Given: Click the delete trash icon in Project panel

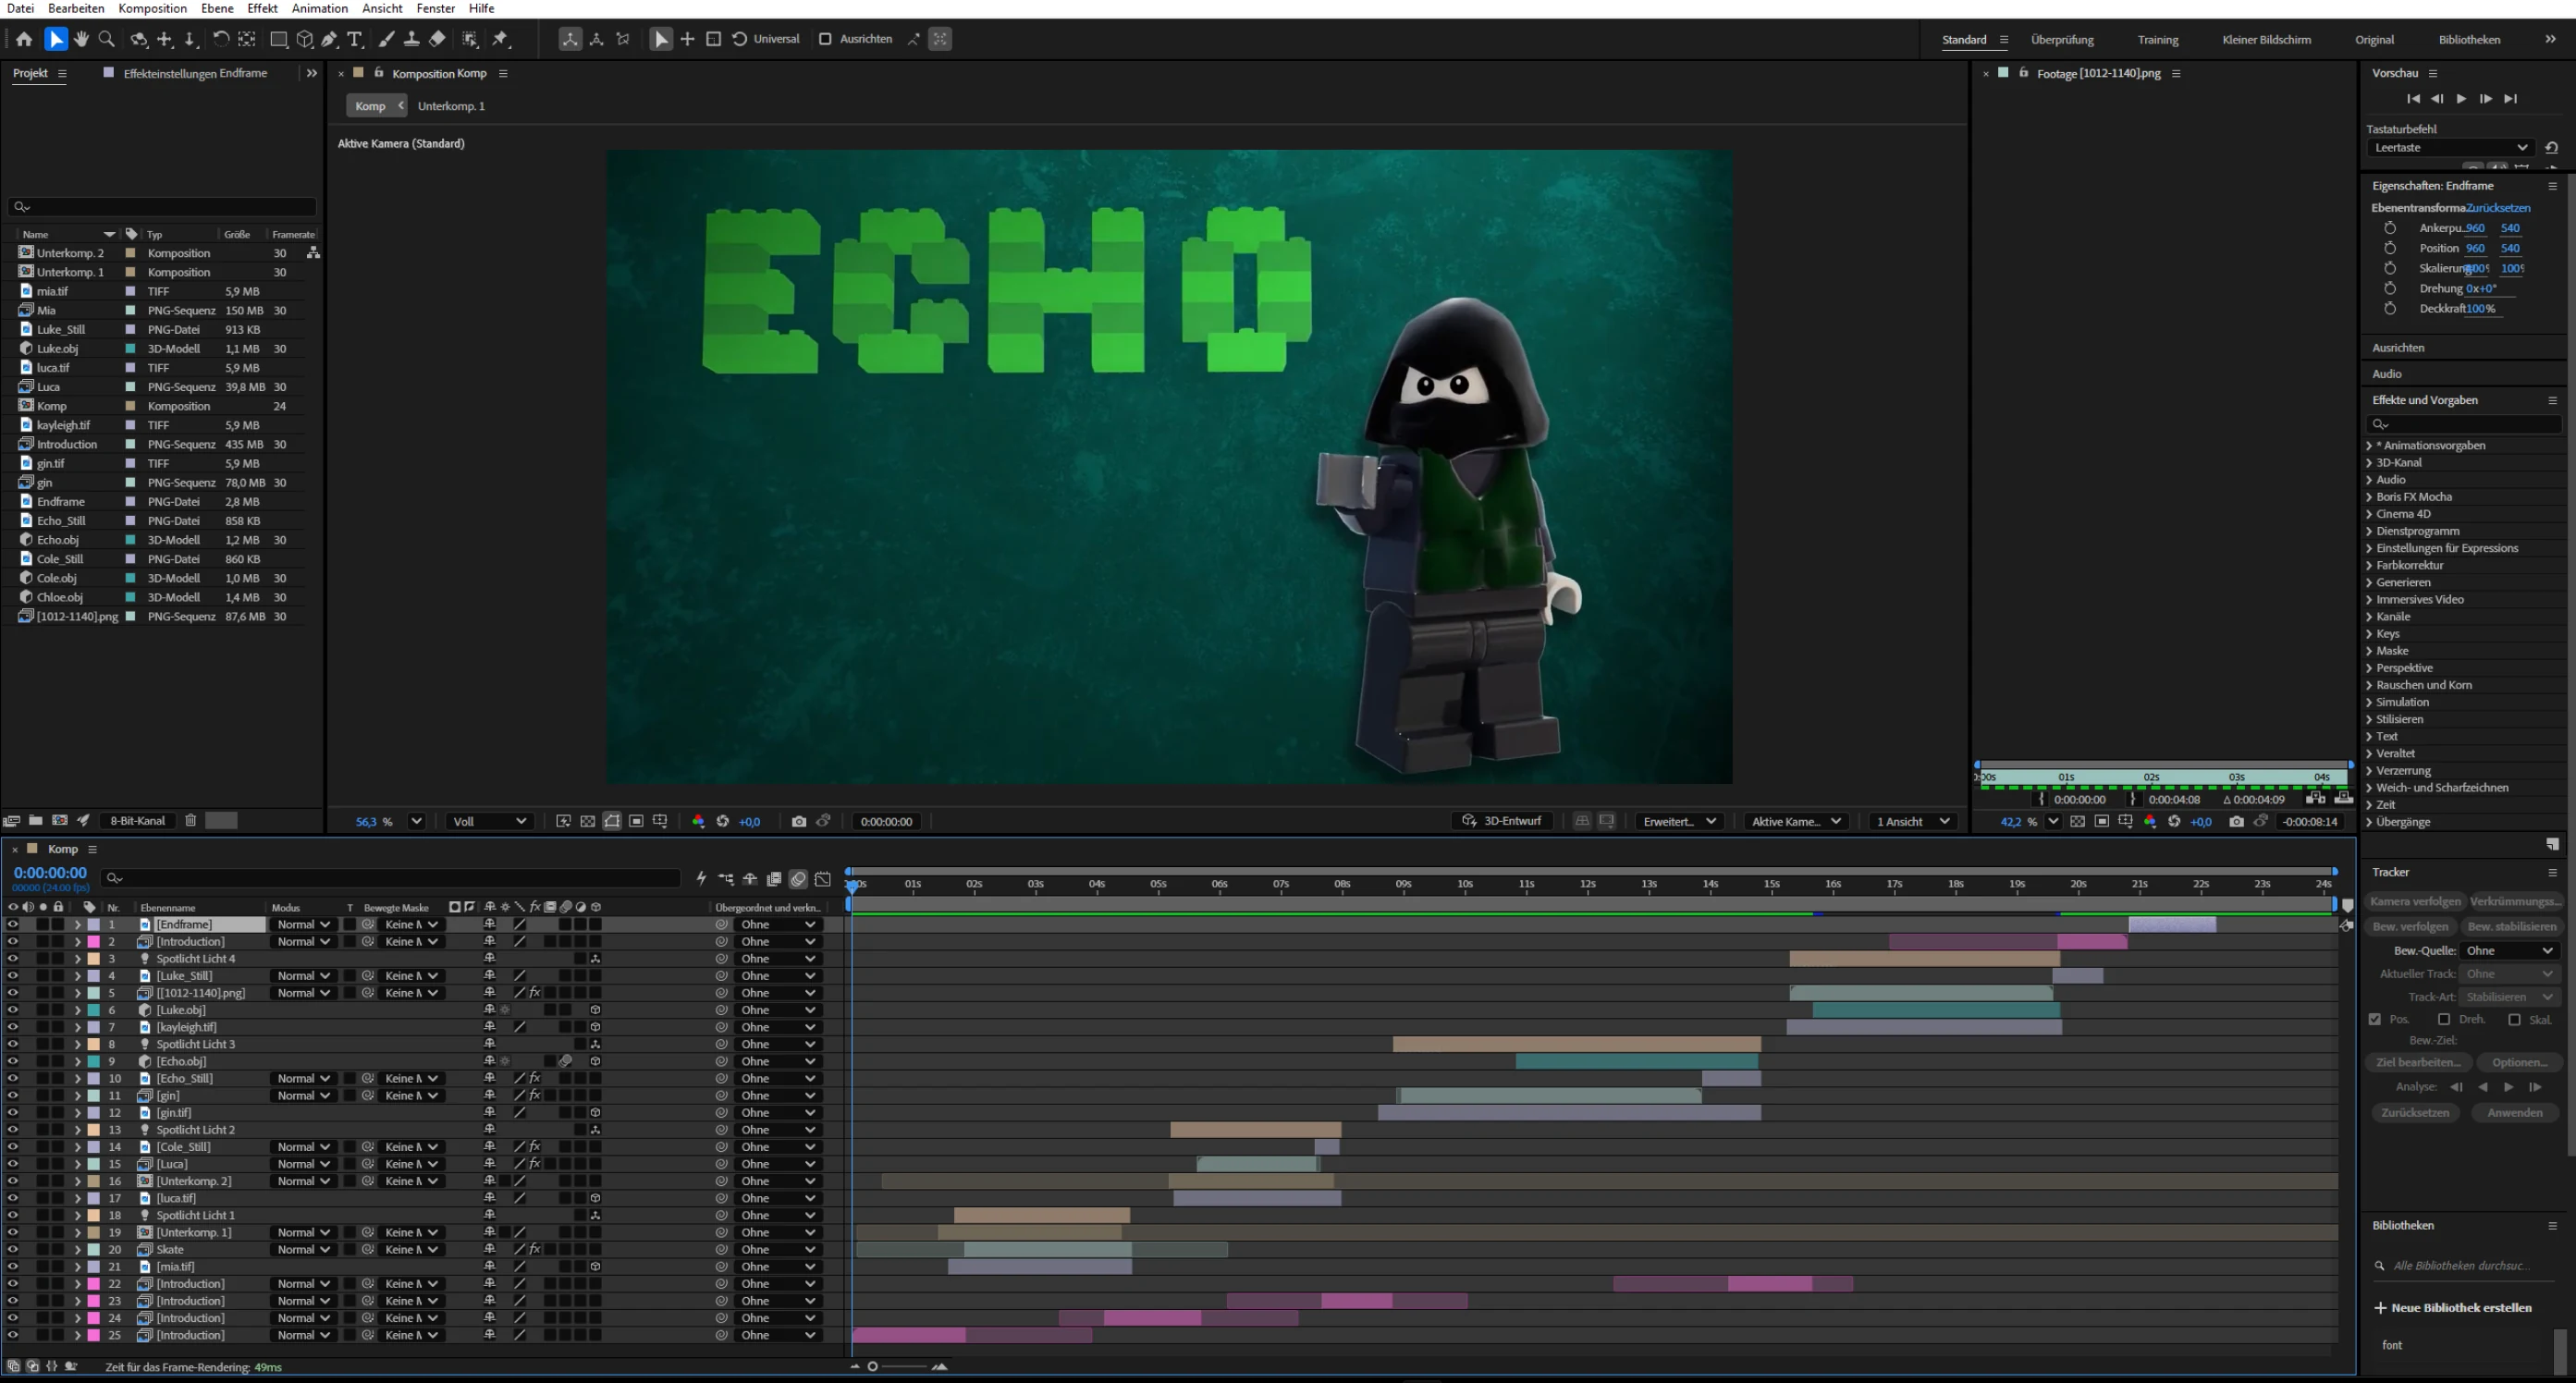Looking at the screenshot, I should click(x=190, y=820).
